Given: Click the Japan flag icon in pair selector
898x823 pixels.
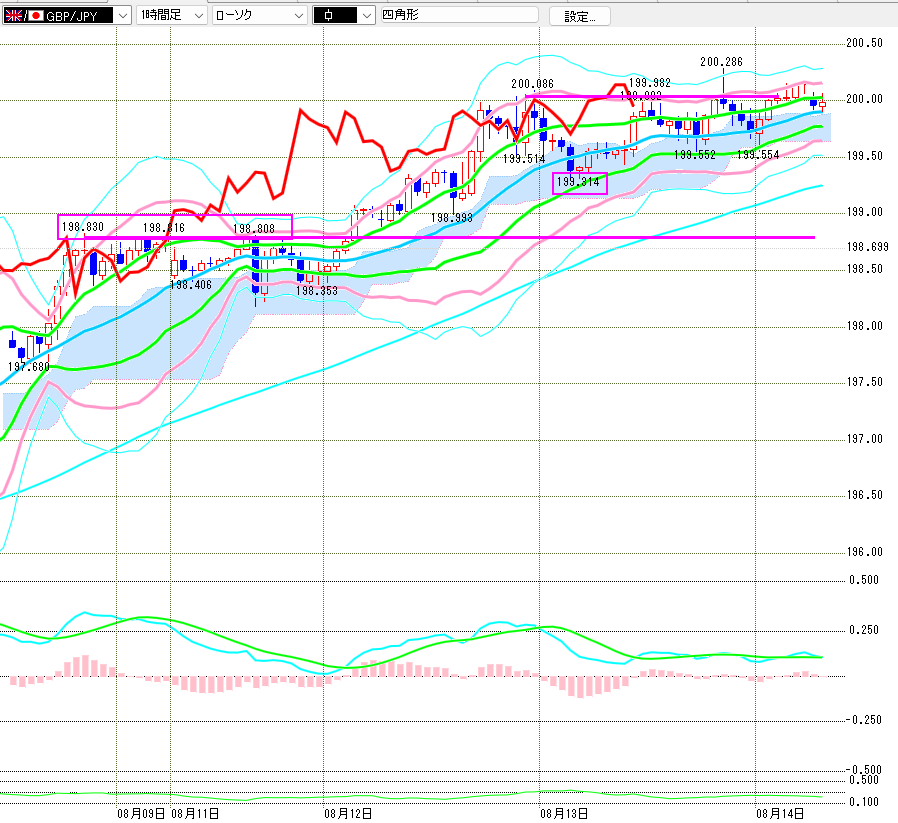Looking at the screenshot, I should click(x=36, y=15).
